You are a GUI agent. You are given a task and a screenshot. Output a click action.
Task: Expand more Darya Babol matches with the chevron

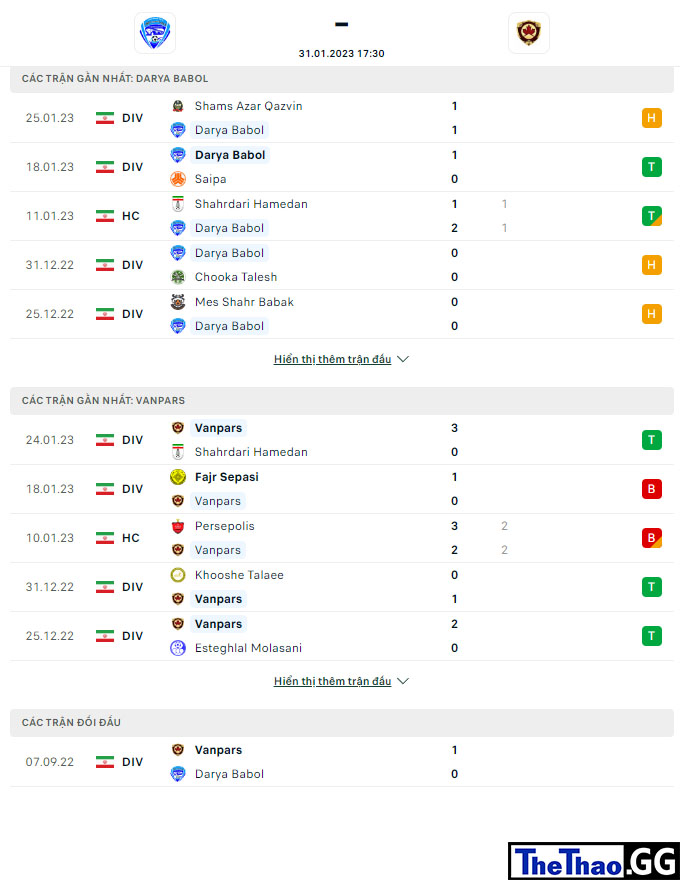403,359
